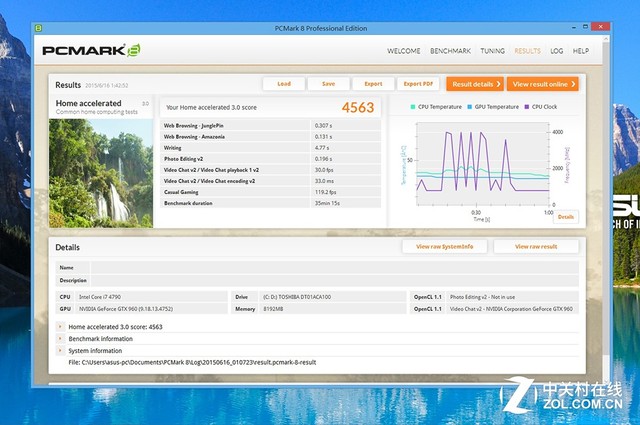Click the PCMark 8 logo

tap(91, 50)
